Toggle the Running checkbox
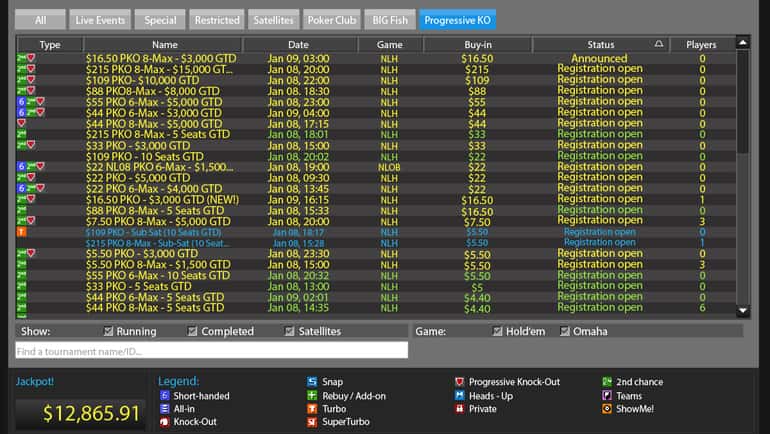 pyautogui.click(x=108, y=332)
